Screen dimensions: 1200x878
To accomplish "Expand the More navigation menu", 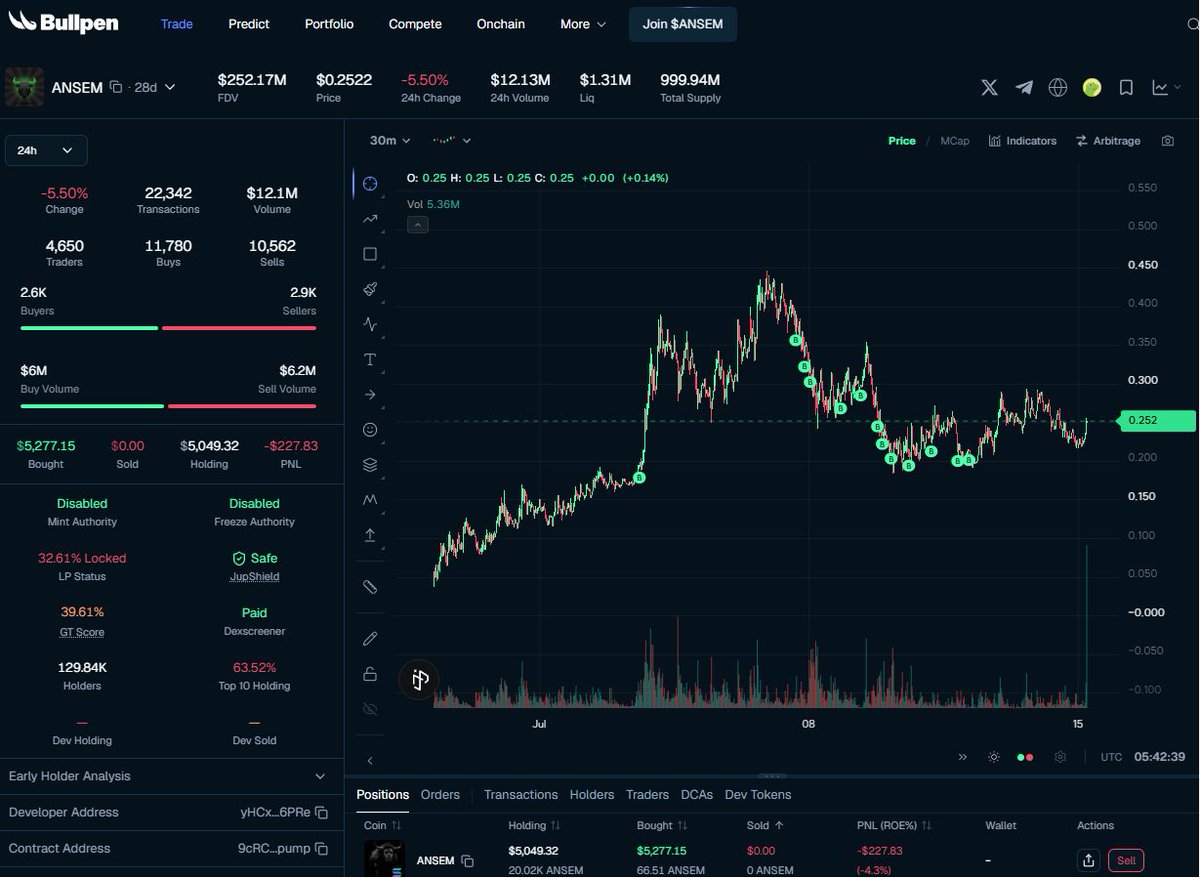I will [583, 24].
